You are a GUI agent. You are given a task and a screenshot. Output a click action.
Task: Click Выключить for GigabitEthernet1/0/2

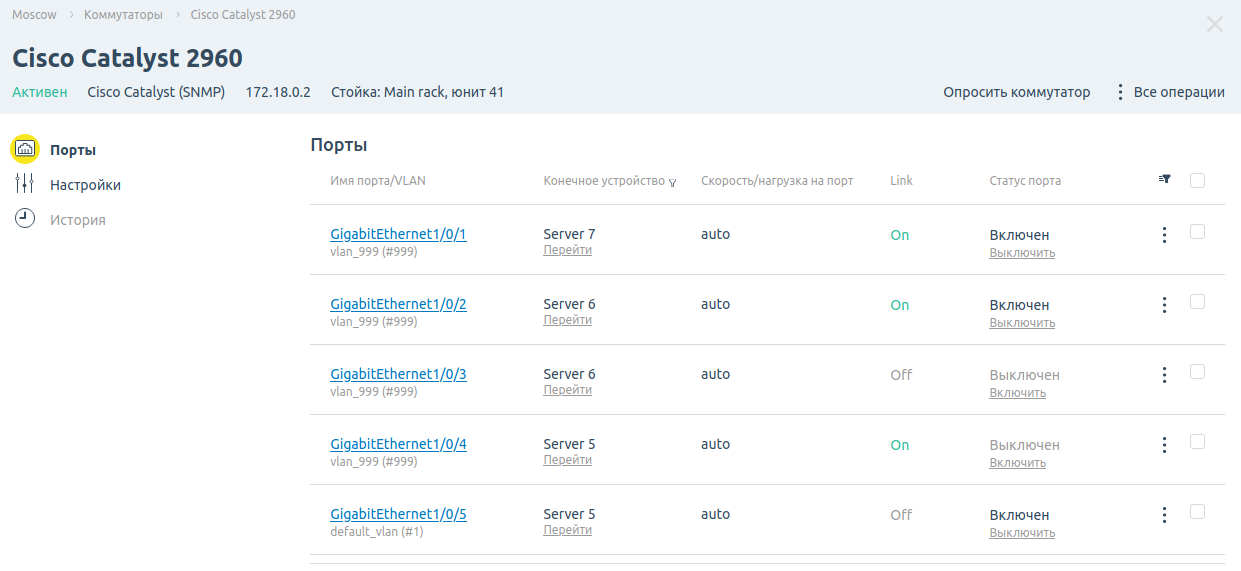(x=1022, y=323)
